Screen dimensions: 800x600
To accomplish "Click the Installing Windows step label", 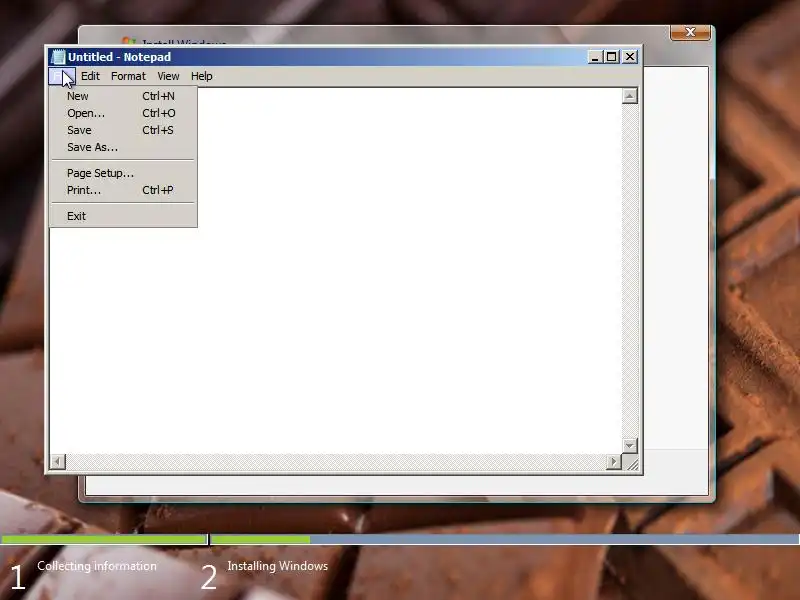I will [278, 566].
